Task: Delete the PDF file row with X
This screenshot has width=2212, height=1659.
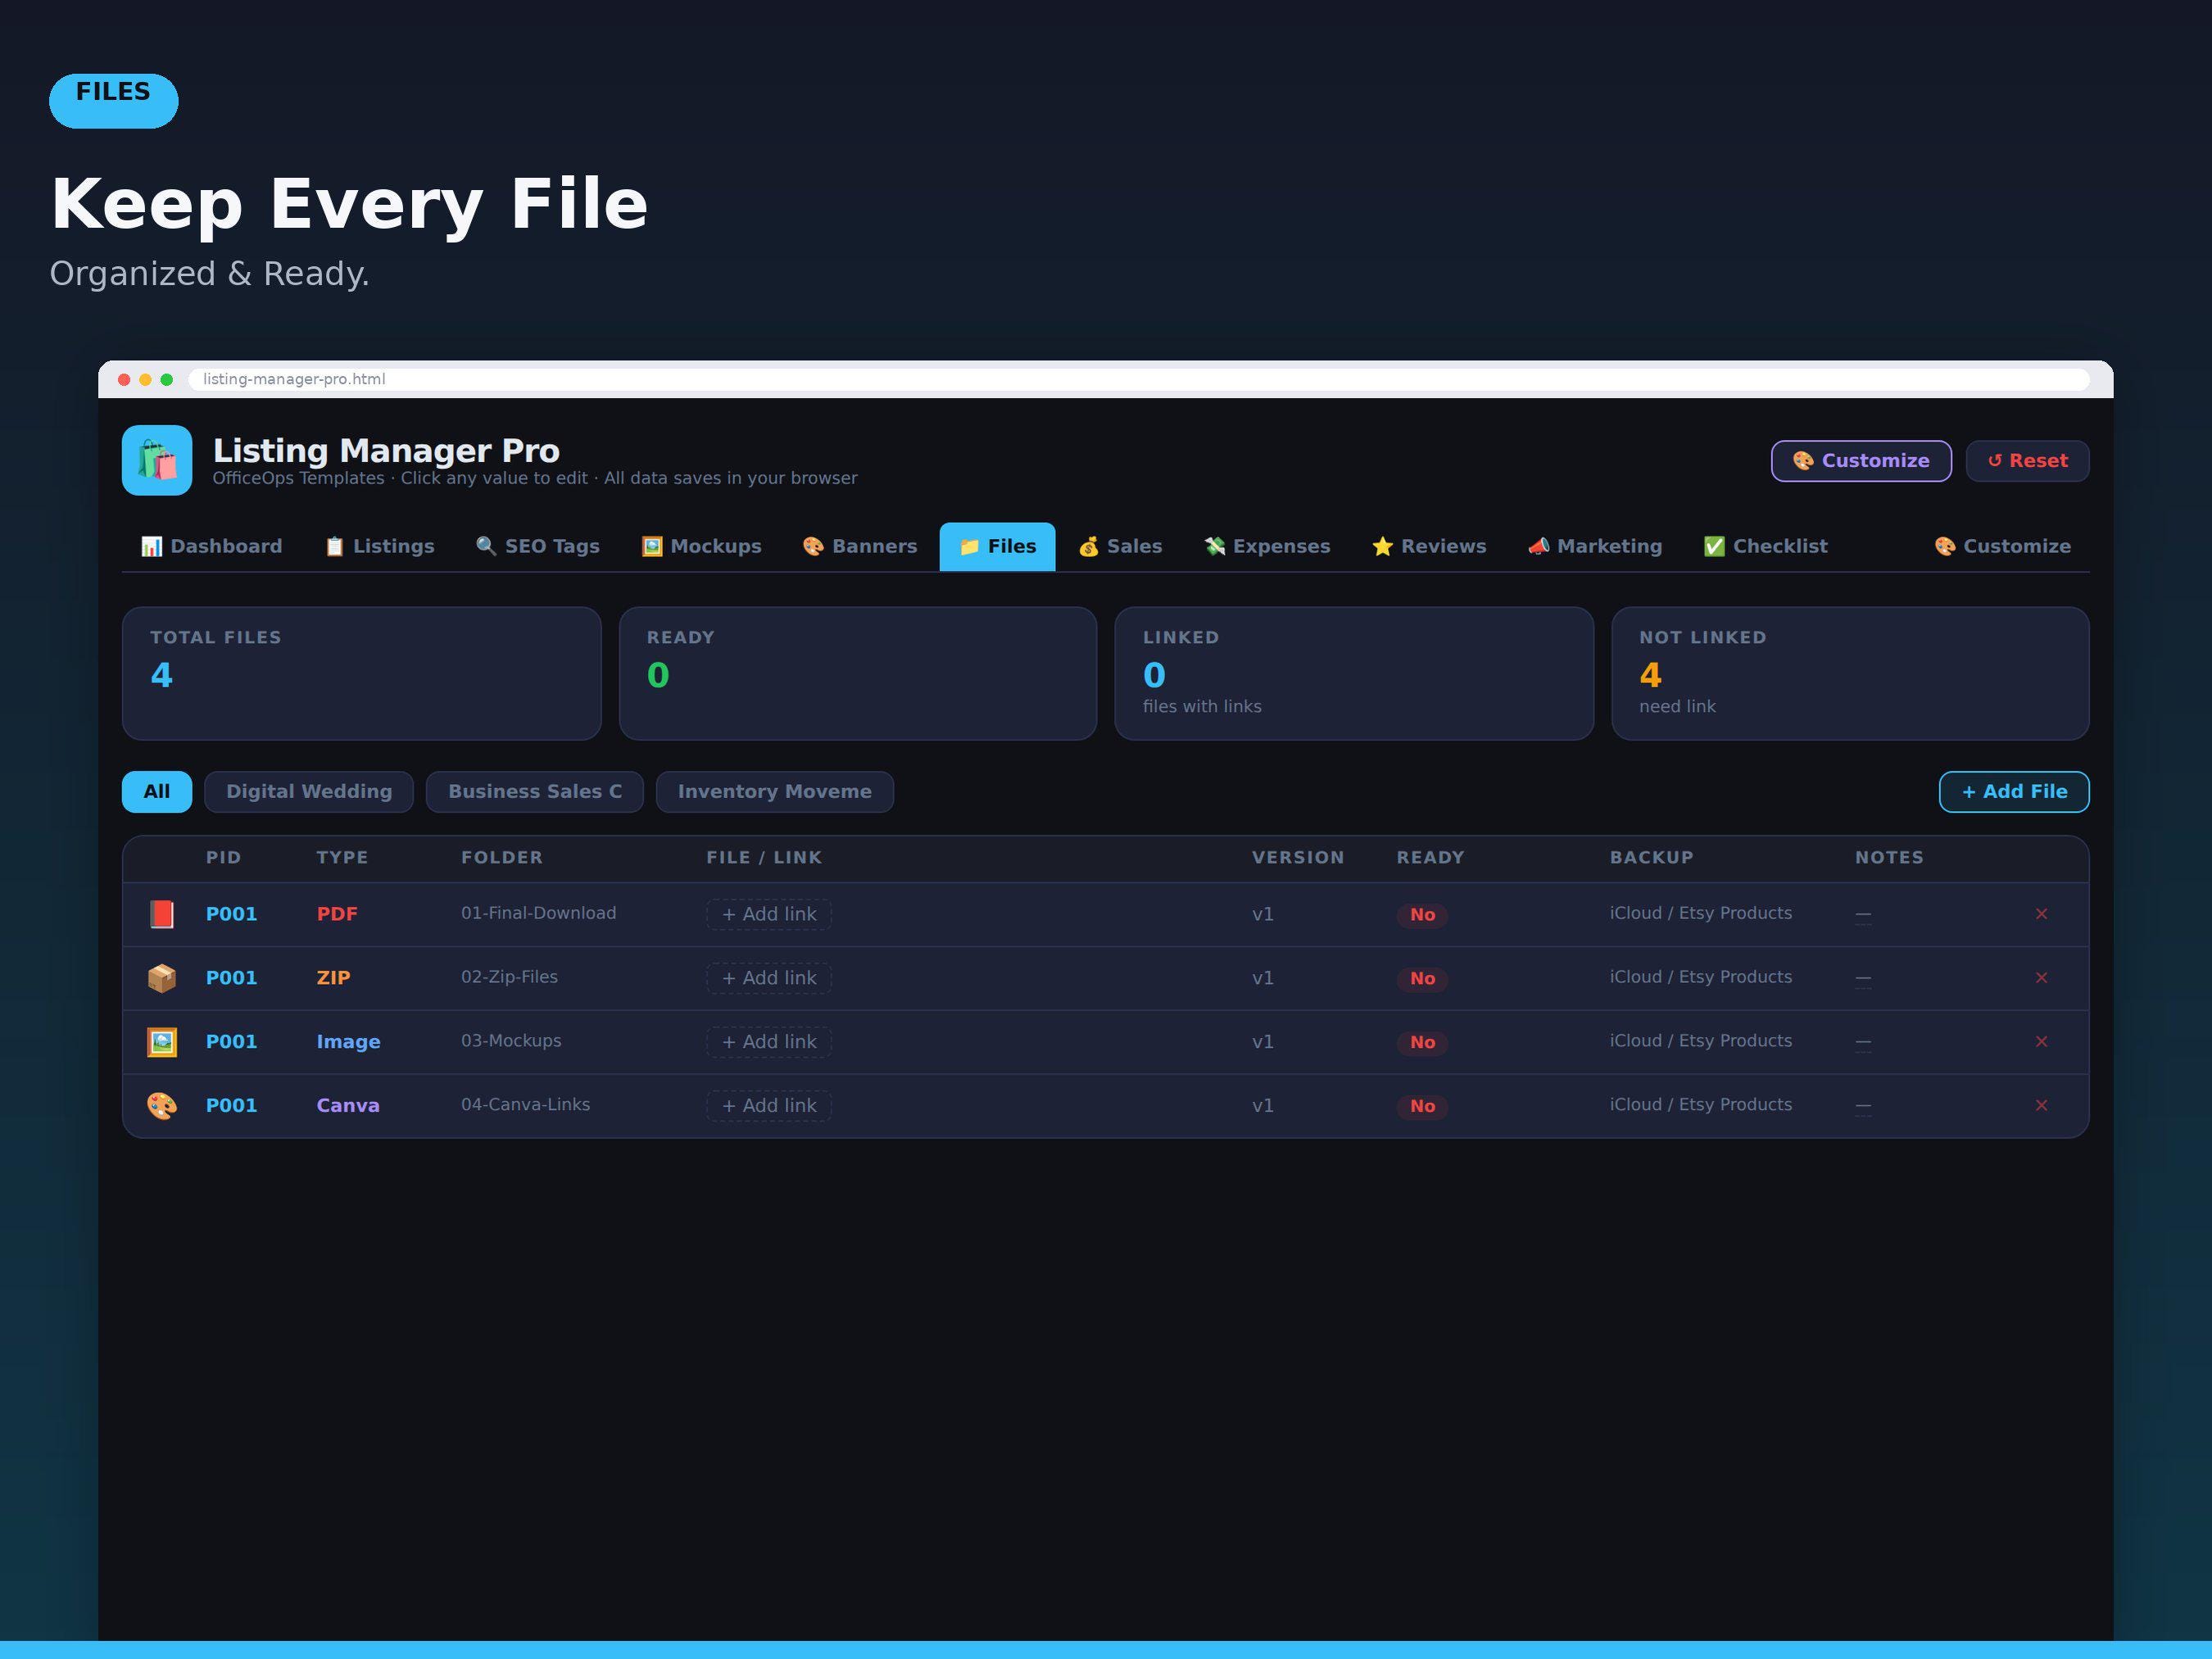Action: tap(2041, 914)
